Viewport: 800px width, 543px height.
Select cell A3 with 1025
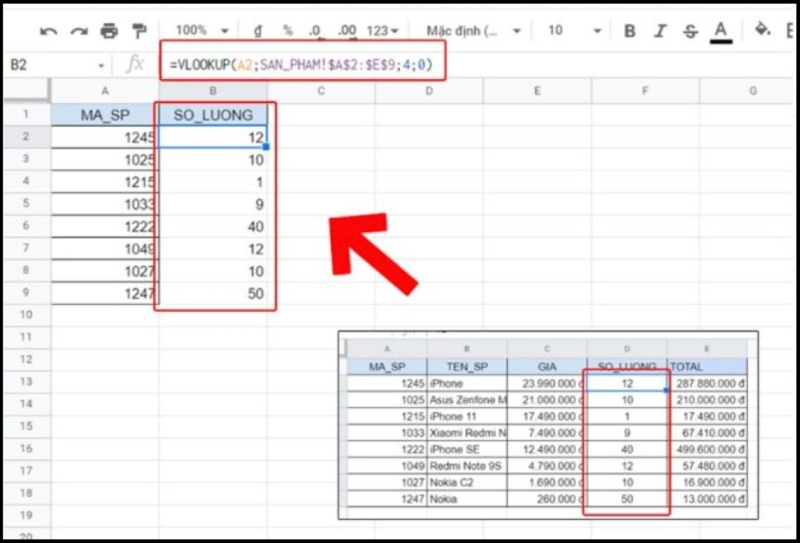click(x=105, y=160)
